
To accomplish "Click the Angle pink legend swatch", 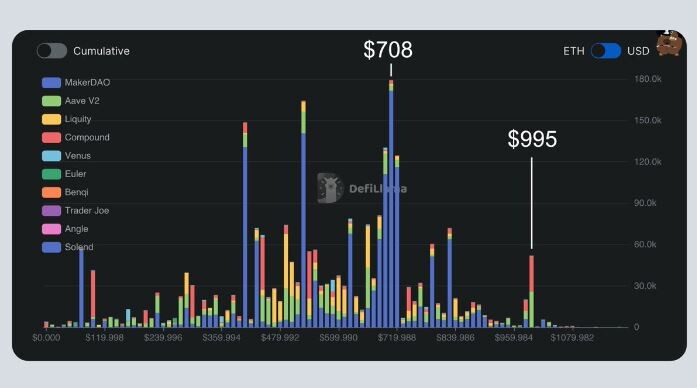I will pyautogui.click(x=51, y=229).
